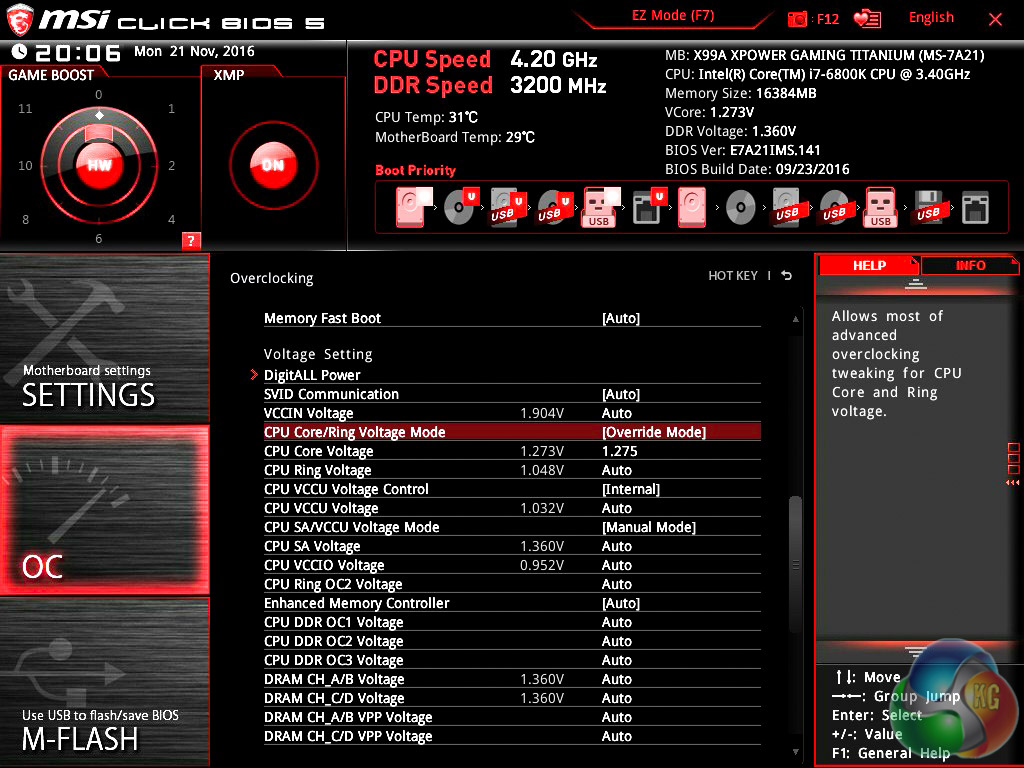1024x768 pixels.
Task: Select the DRAM CH_C/D Voltage row
Action: click(512, 697)
